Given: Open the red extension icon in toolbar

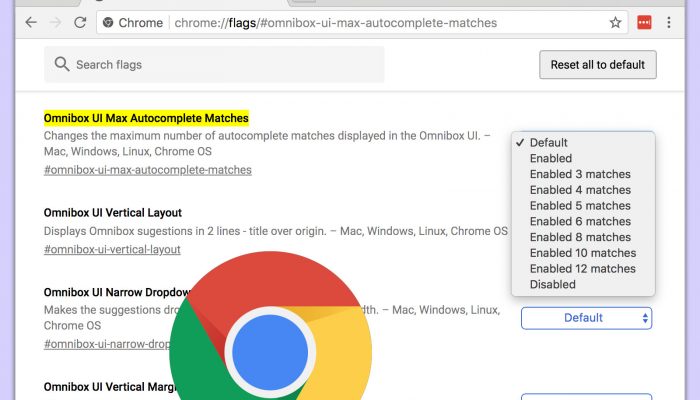Looking at the screenshot, I should [x=644, y=22].
